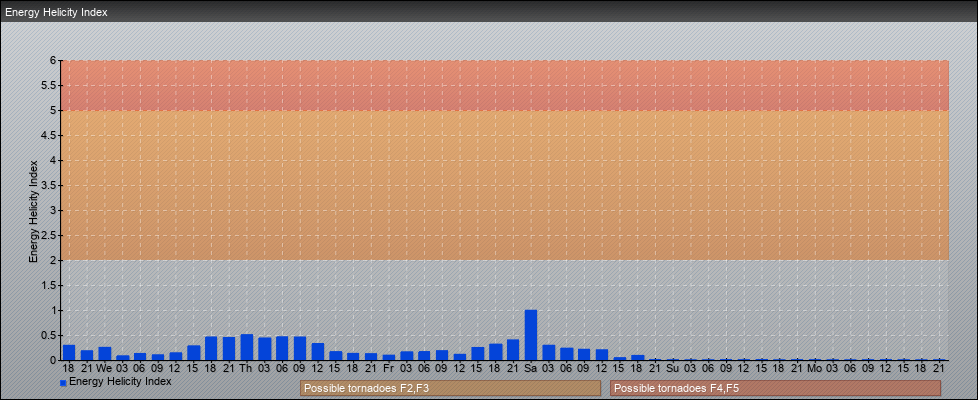Click the 2.5 value on the y-axis
The width and height of the screenshot is (978, 400).
(50, 235)
